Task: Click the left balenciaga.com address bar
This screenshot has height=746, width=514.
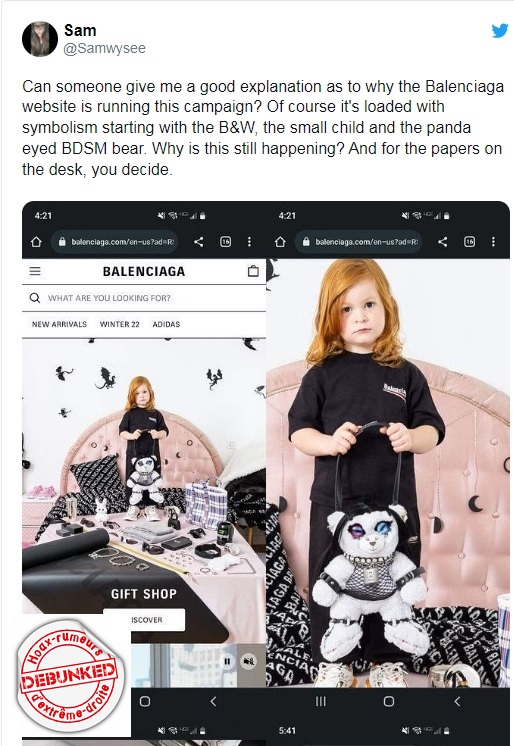Action: pyautogui.click(x=116, y=242)
